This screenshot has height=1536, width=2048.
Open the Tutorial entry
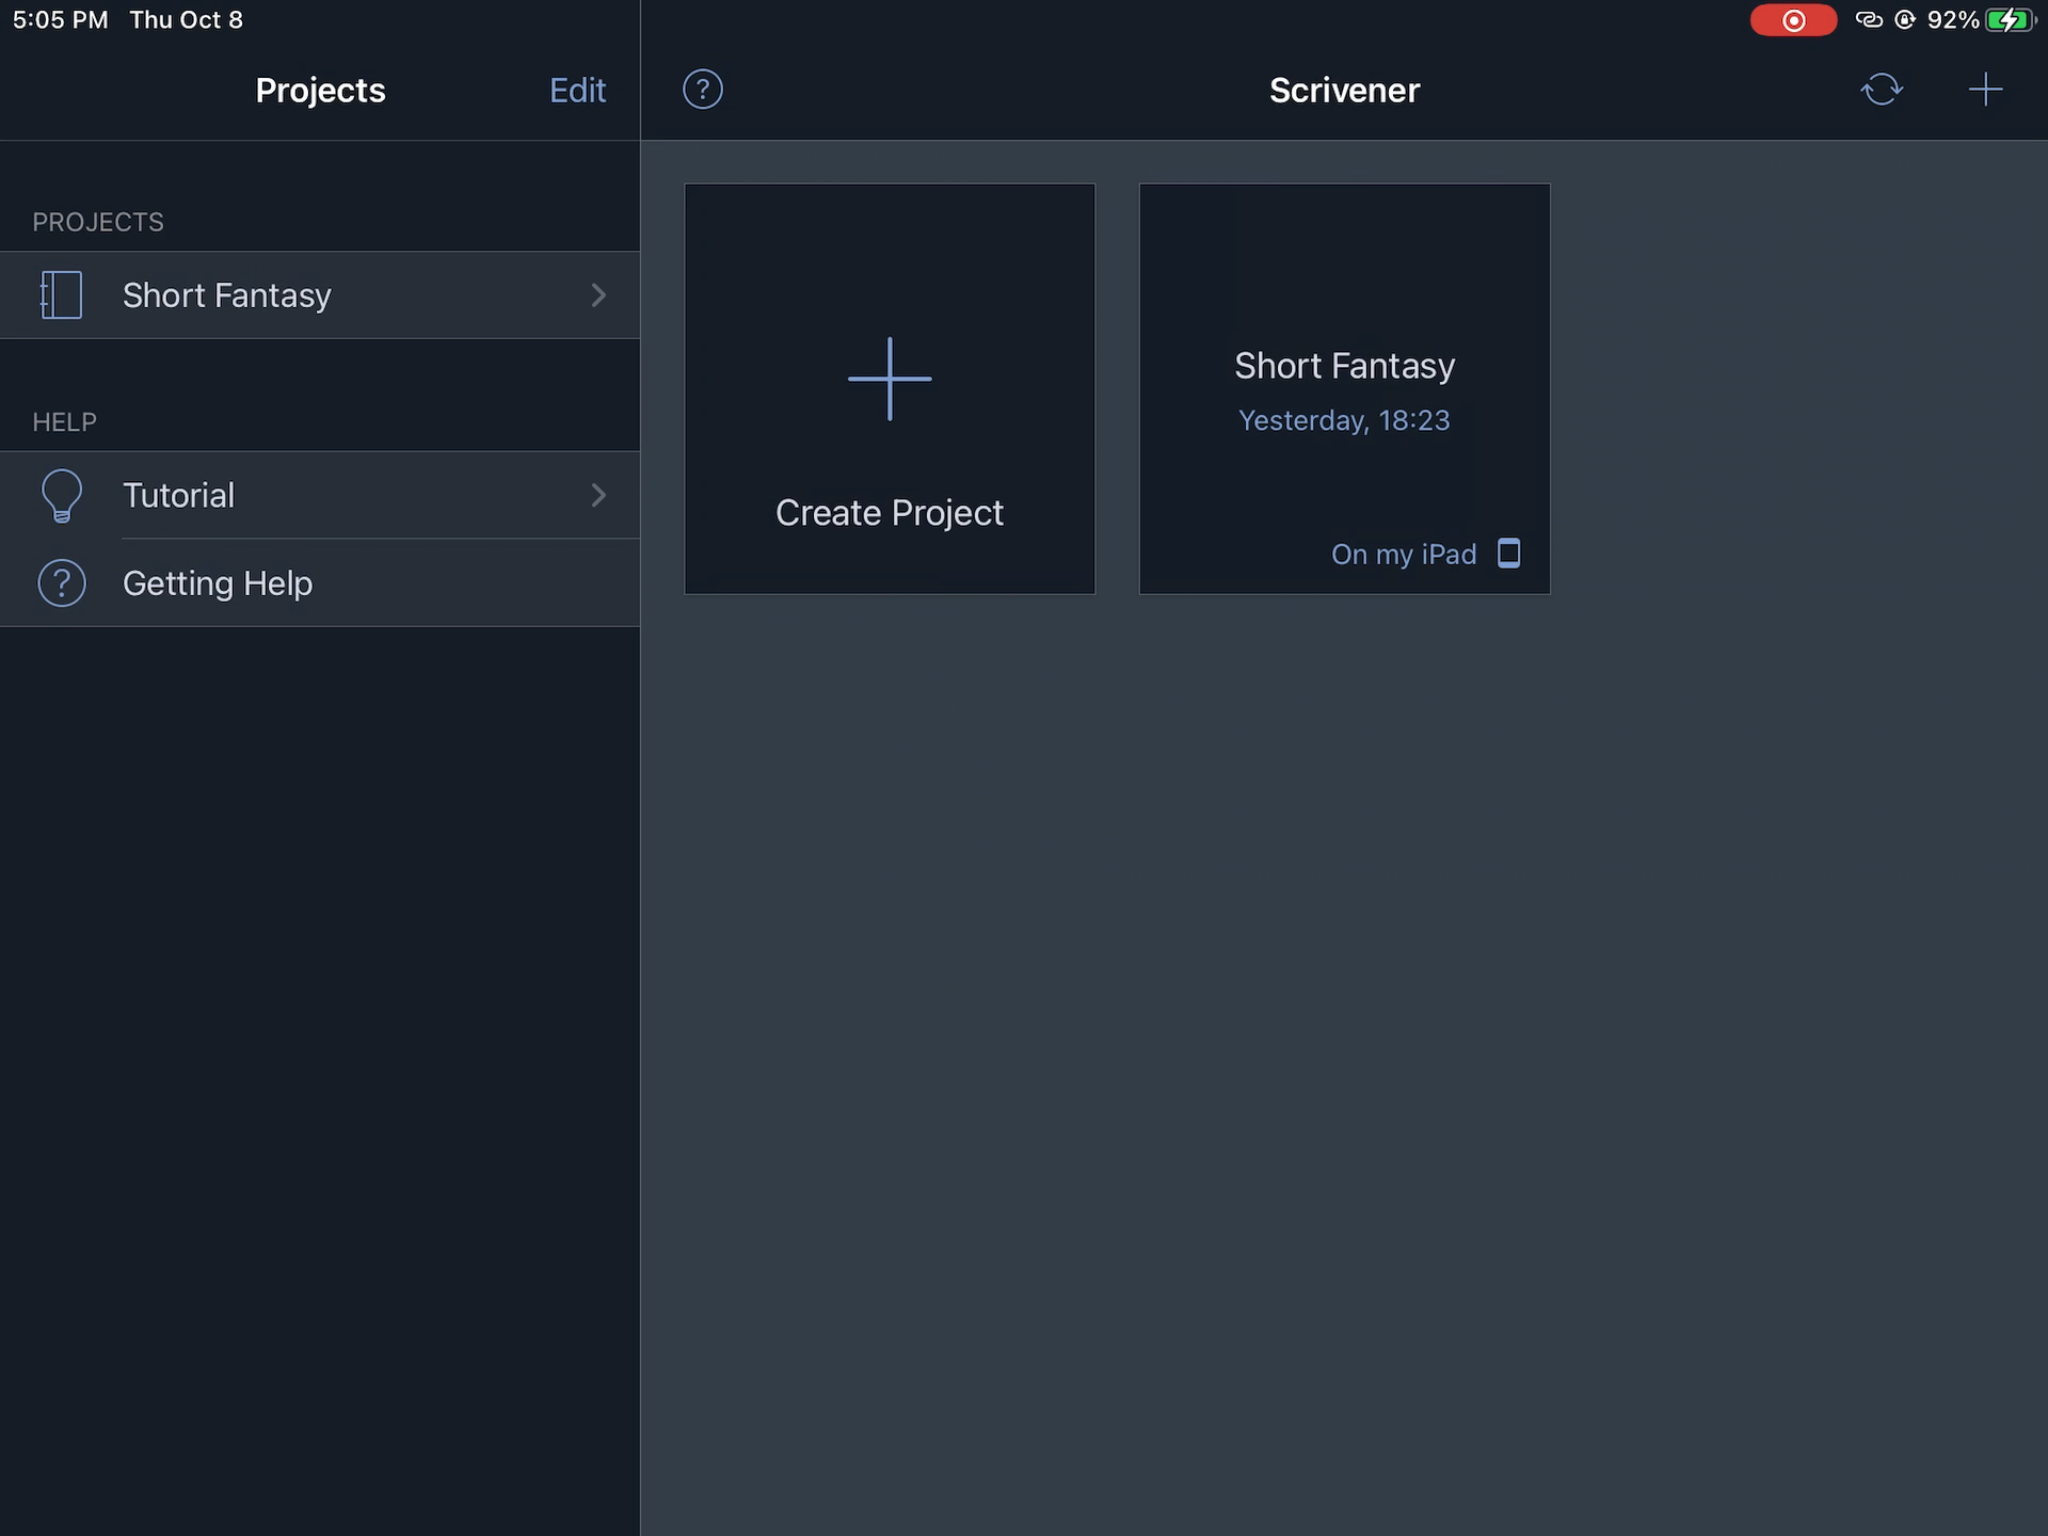pos(320,495)
